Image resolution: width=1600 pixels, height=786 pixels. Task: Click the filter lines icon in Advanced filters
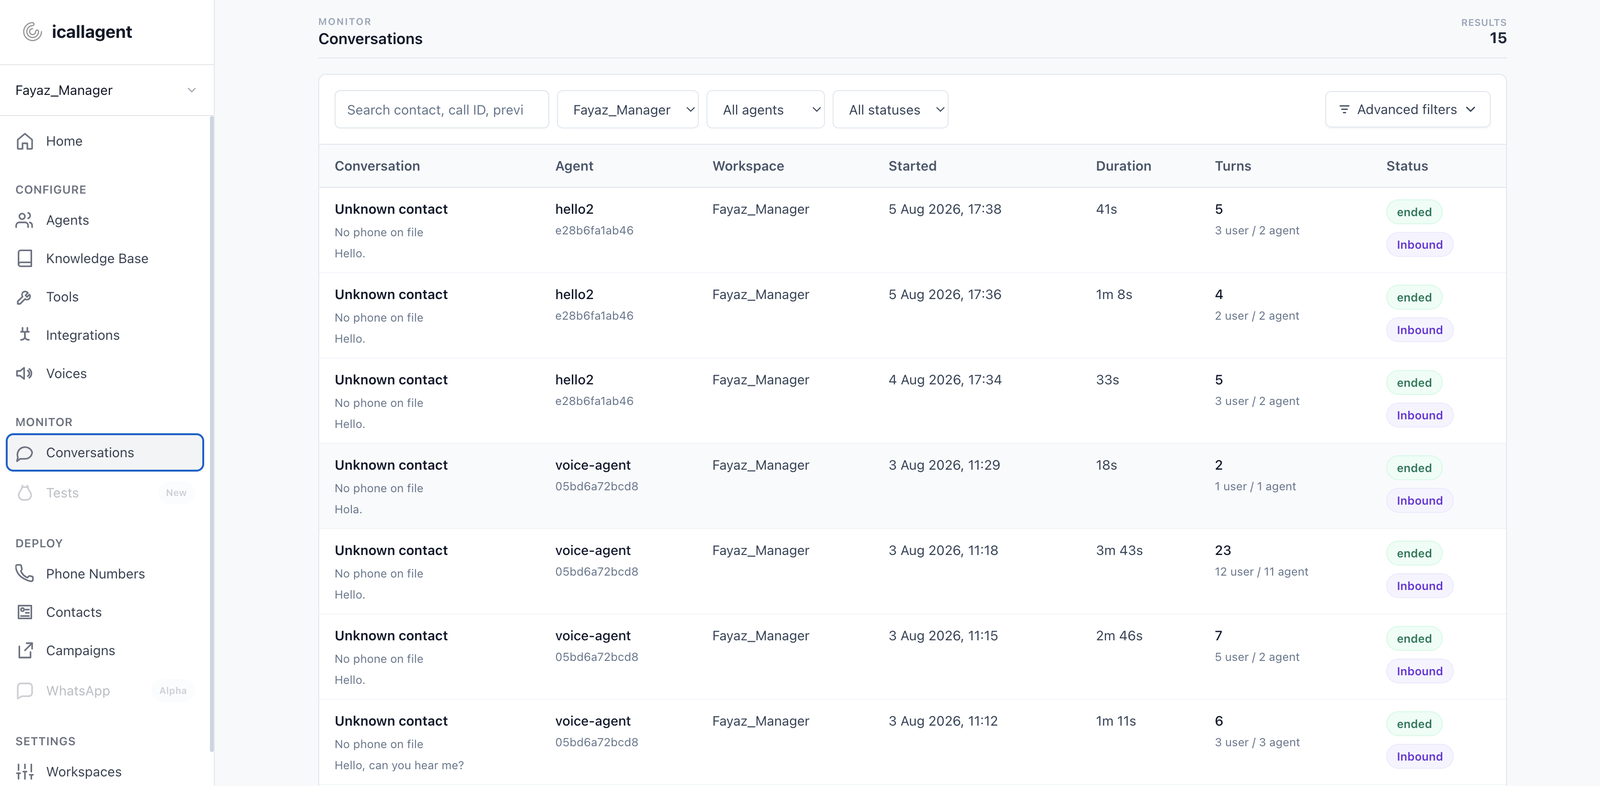[x=1344, y=109]
